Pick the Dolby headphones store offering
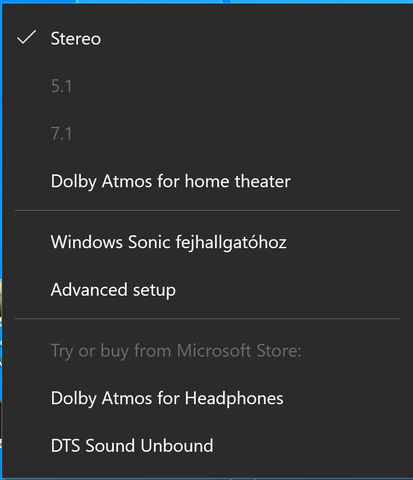This screenshot has height=480, width=413. pos(207,398)
